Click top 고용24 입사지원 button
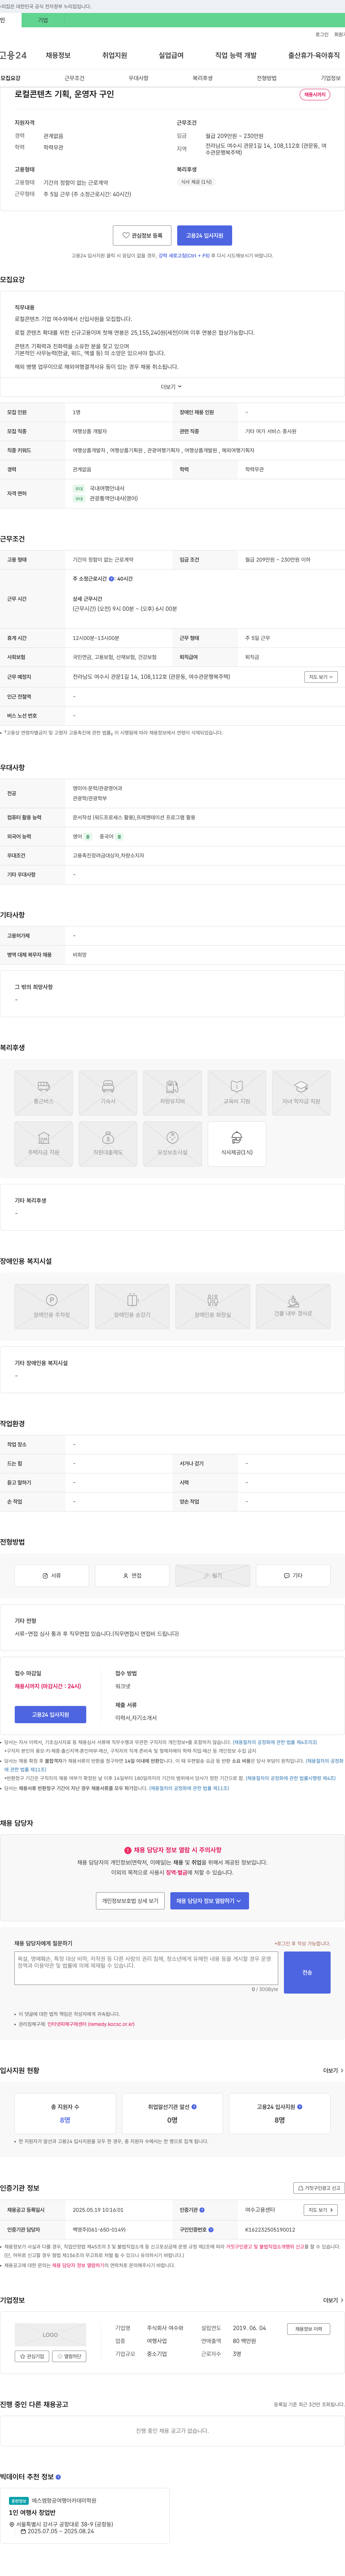345x2576 pixels. pyautogui.click(x=205, y=235)
